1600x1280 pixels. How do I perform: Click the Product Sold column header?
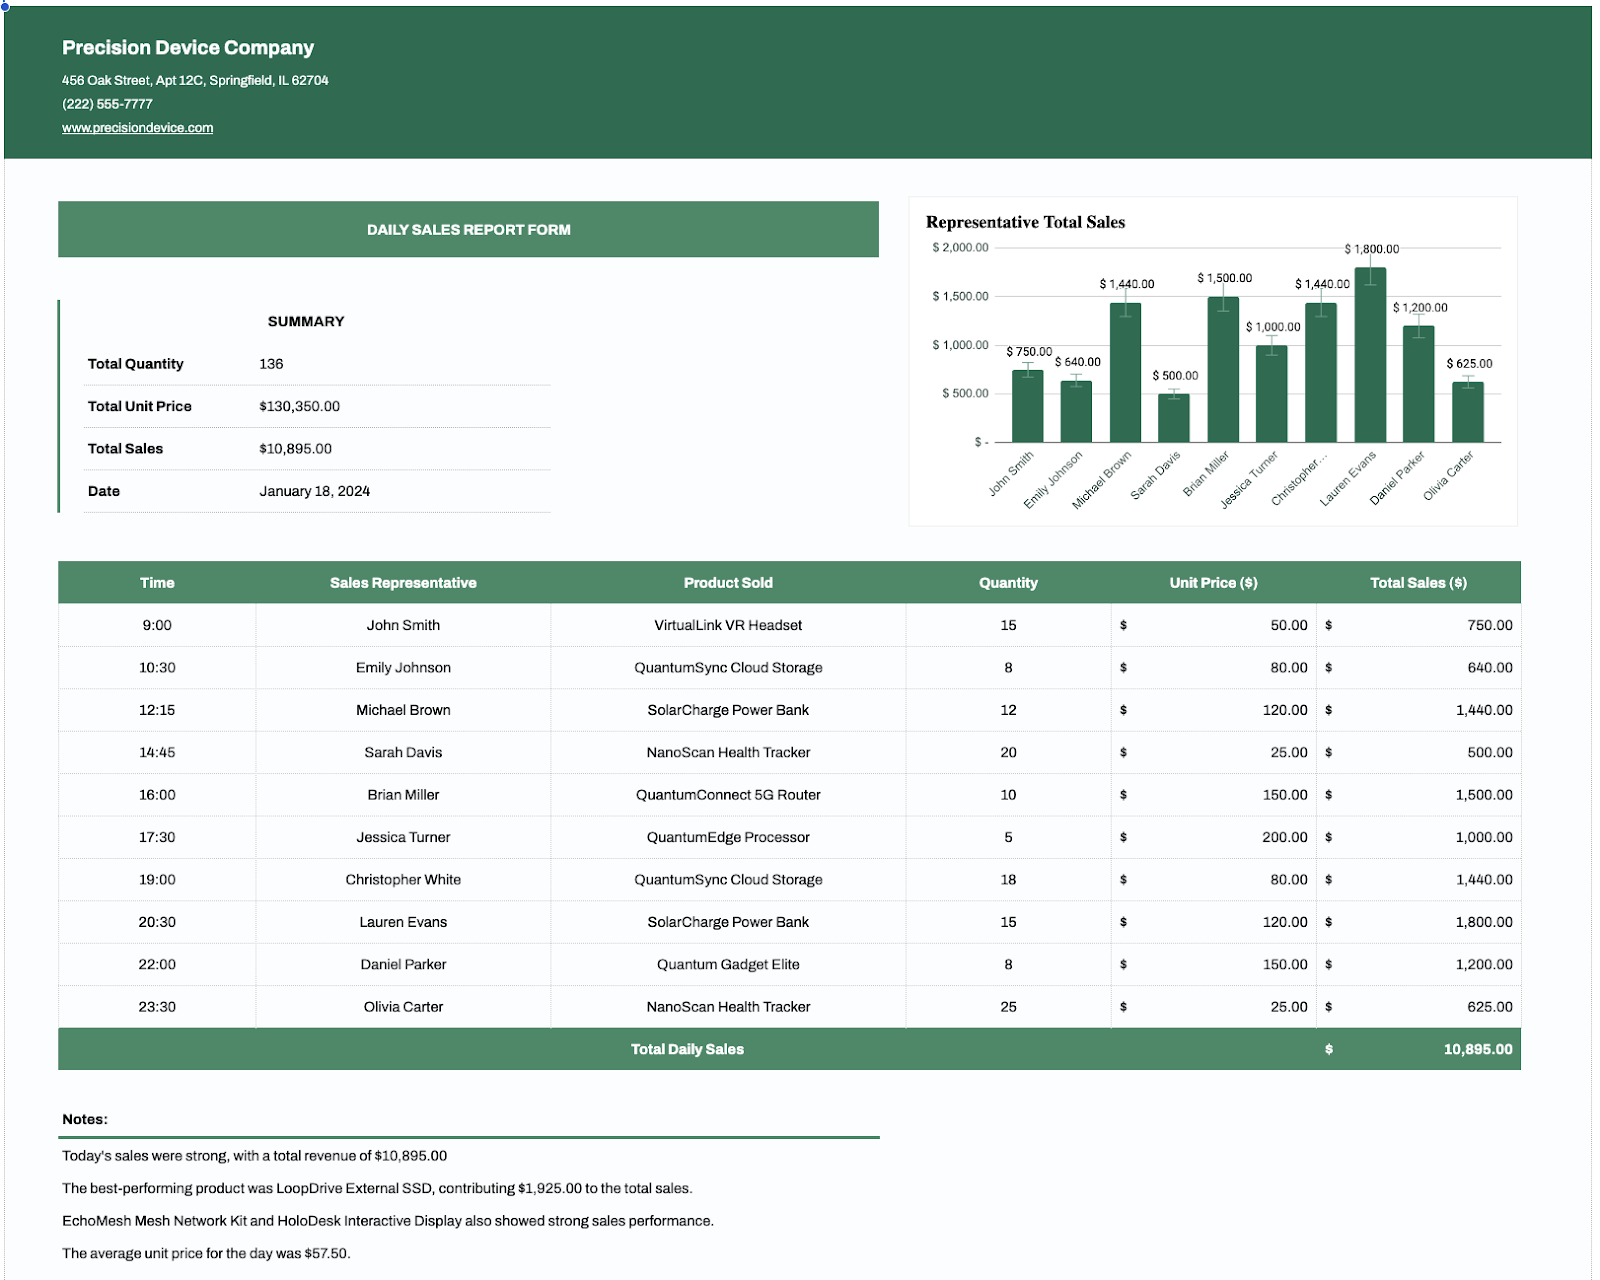728,582
